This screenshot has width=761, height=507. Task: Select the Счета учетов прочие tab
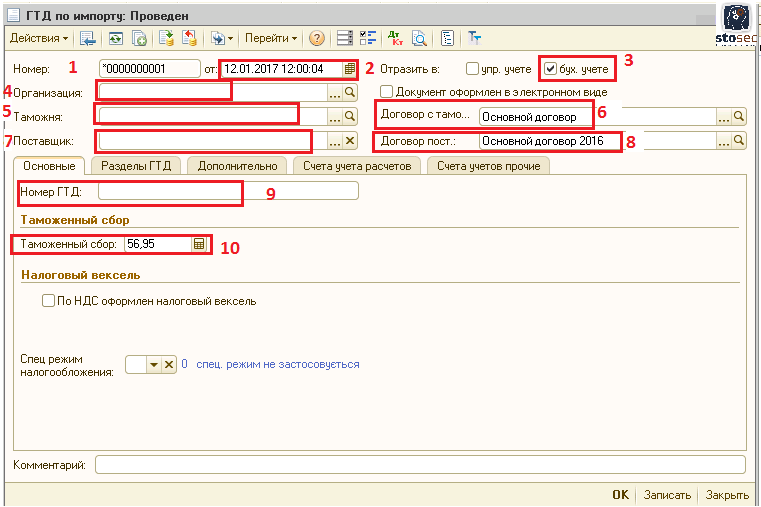(x=488, y=166)
